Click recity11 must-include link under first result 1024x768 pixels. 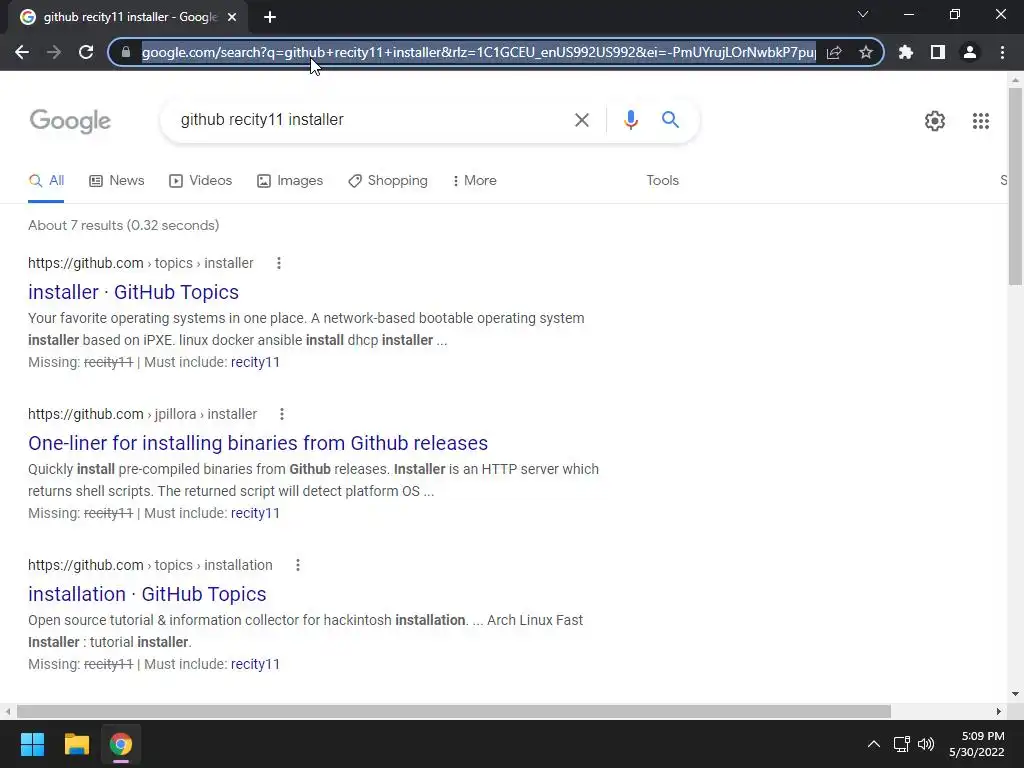[255, 362]
